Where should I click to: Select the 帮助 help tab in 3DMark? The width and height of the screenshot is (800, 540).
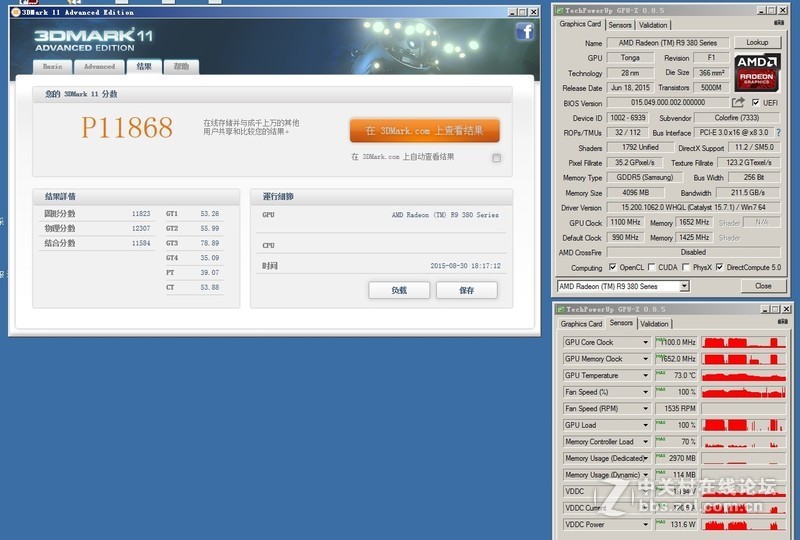(x=181, y=67)
